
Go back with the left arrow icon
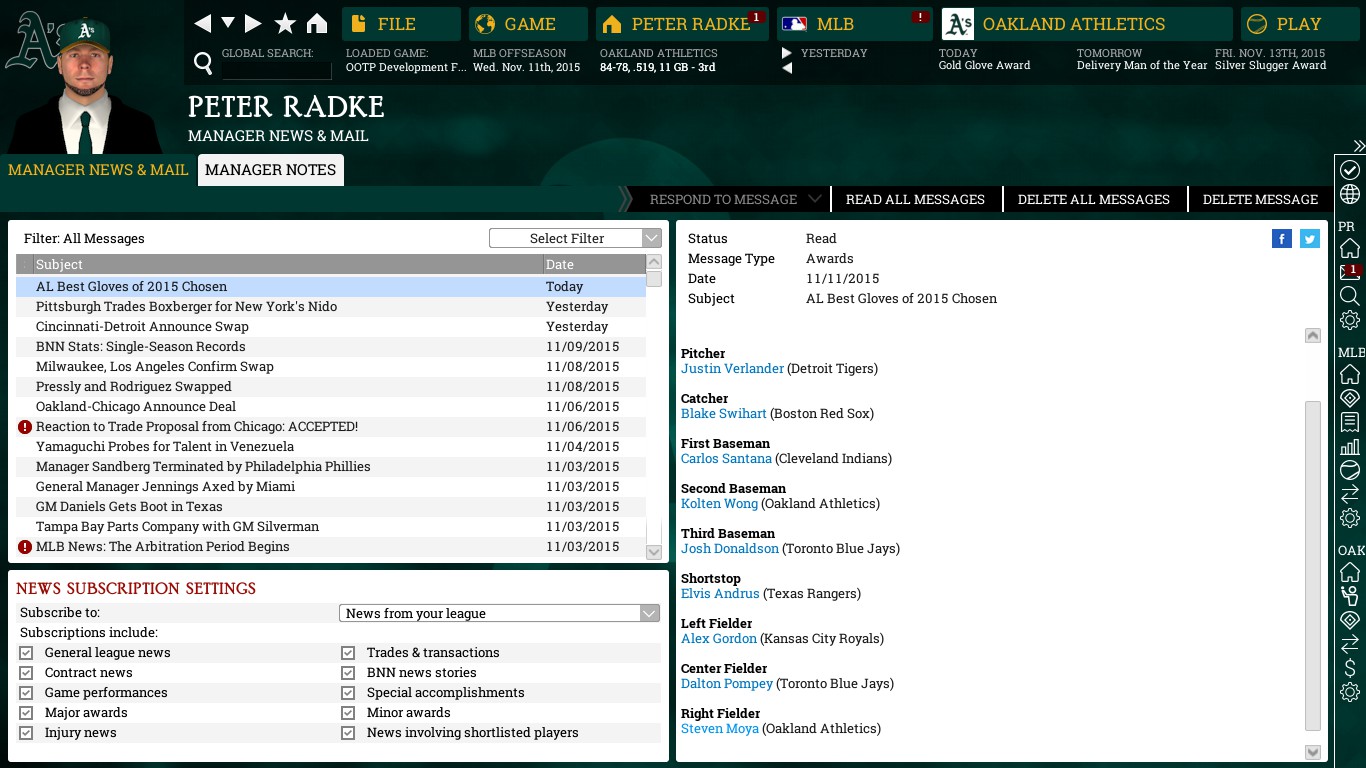[203, 23]
